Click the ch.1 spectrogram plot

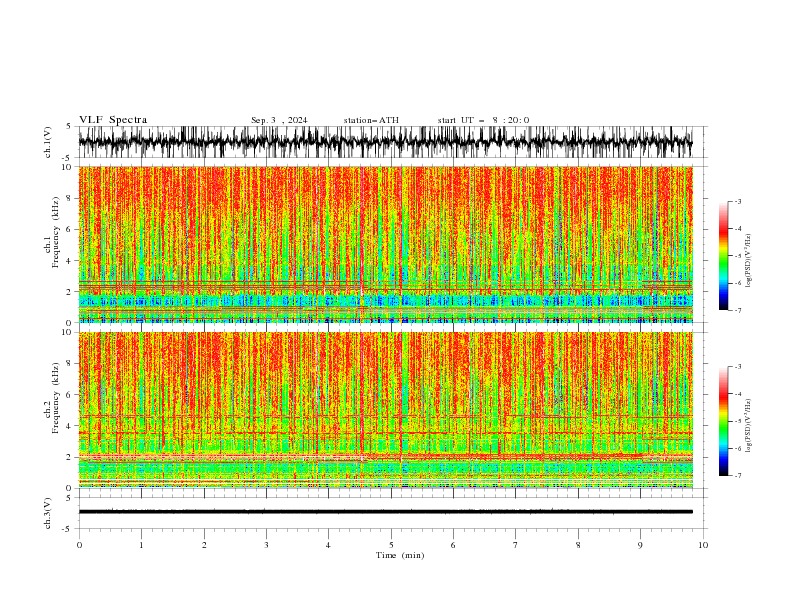pos(385,244)
